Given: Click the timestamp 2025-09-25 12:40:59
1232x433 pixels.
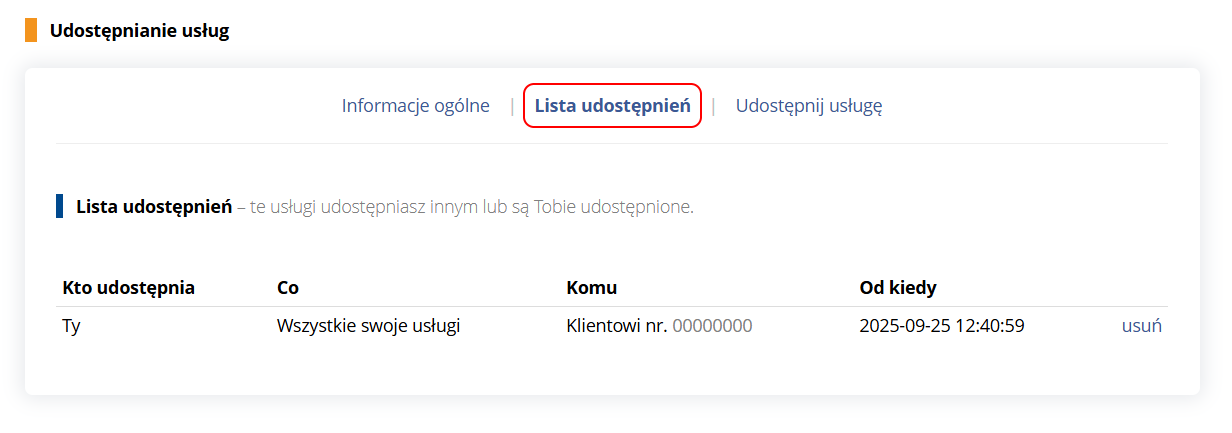Looking at the screenshot, I should click(x=941, y=325).
